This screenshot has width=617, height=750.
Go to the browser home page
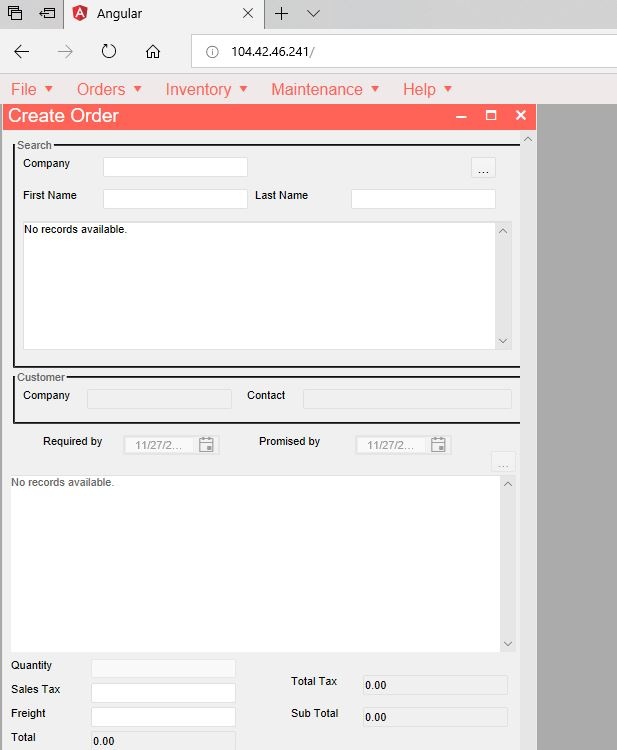pos(153,51)
